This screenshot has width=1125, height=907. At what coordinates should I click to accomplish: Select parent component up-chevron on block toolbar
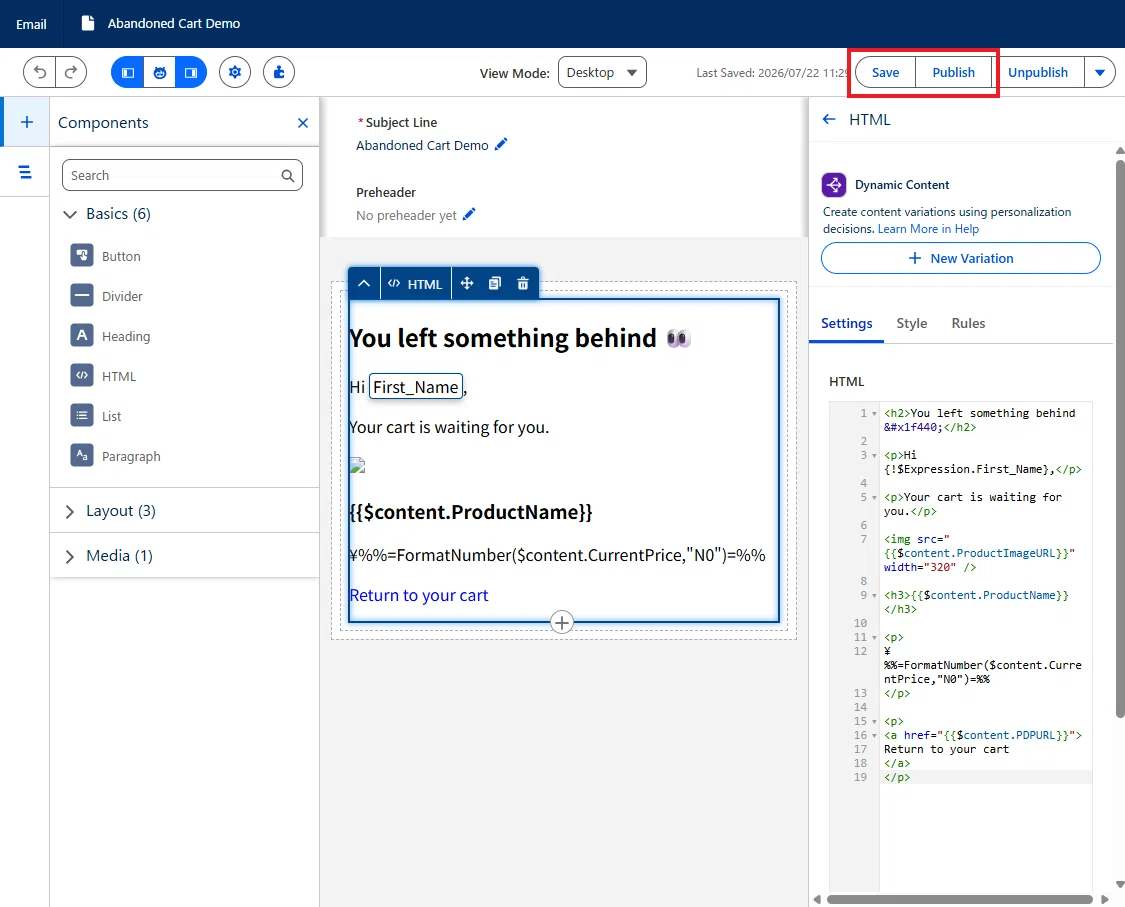pyautogui.click(x=364, y=283)
